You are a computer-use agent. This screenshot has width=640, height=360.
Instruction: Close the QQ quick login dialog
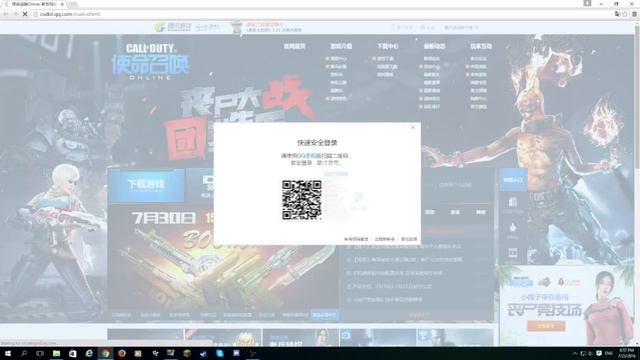(413, 127)
